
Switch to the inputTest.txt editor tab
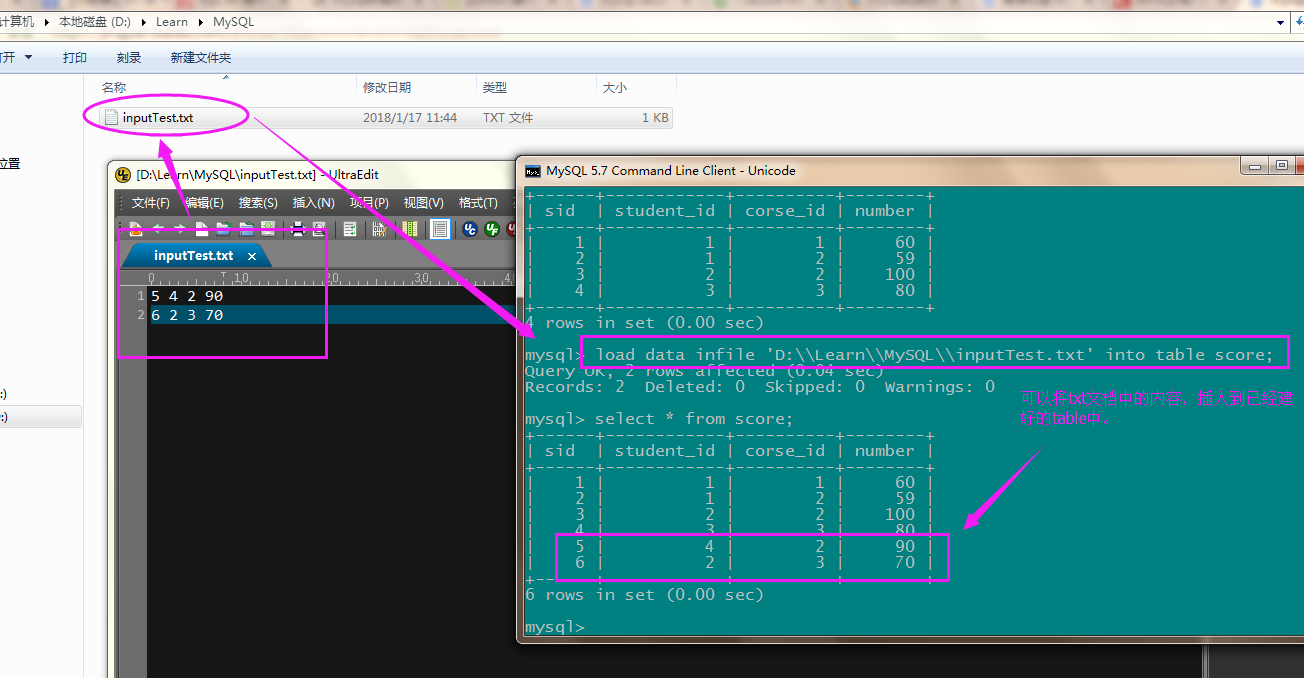click(x=193, y=256)
